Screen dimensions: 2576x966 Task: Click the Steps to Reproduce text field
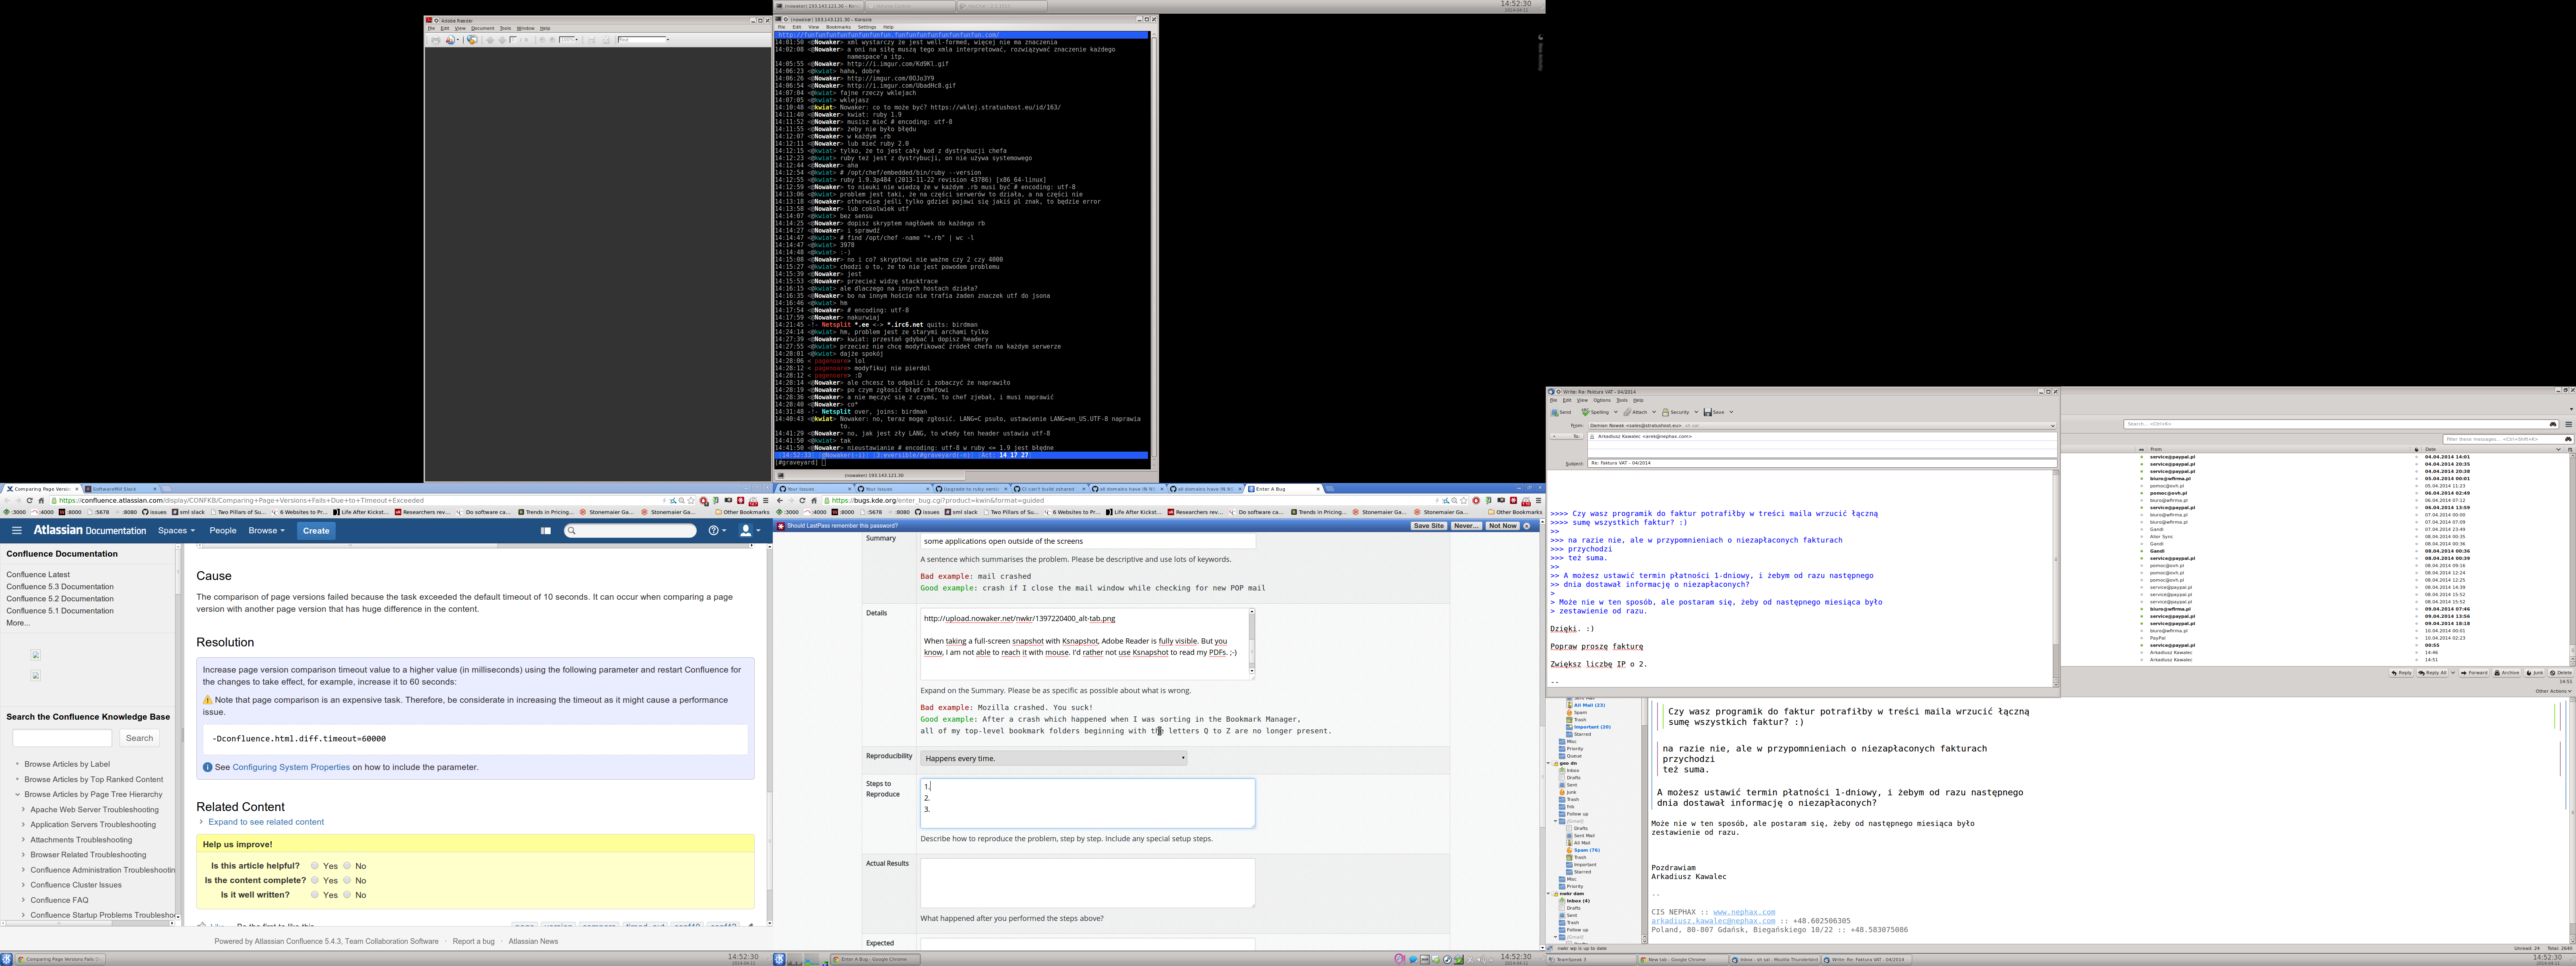coord(1087,803)
